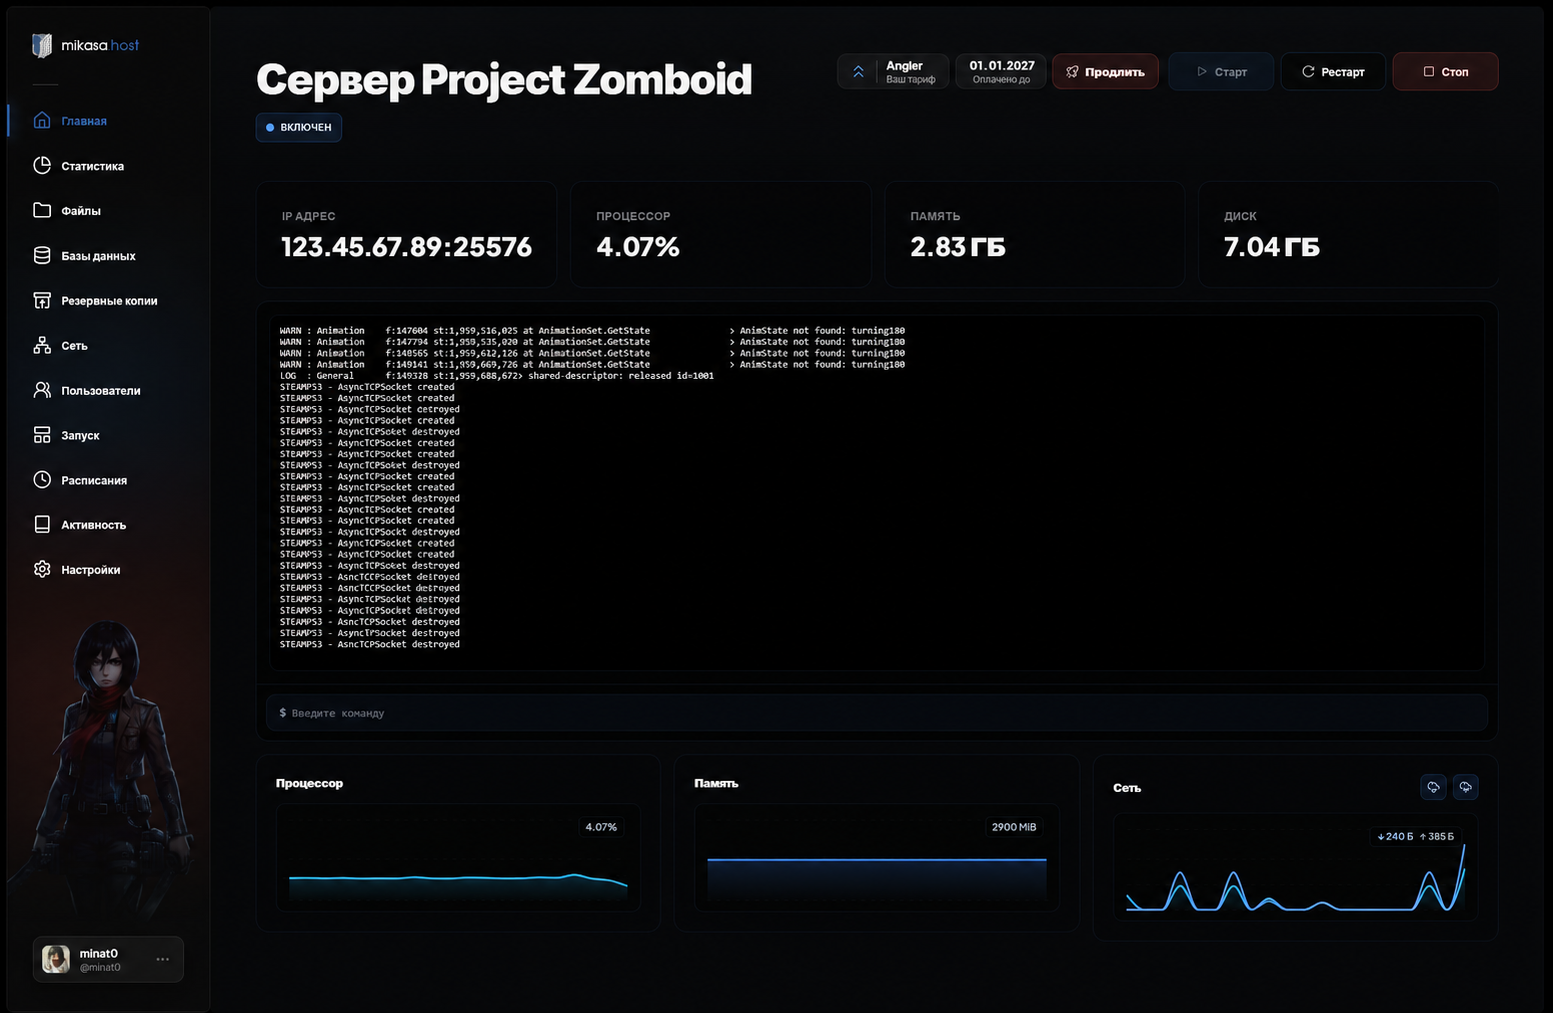Click the Пользователи person icon

[42, 390]
